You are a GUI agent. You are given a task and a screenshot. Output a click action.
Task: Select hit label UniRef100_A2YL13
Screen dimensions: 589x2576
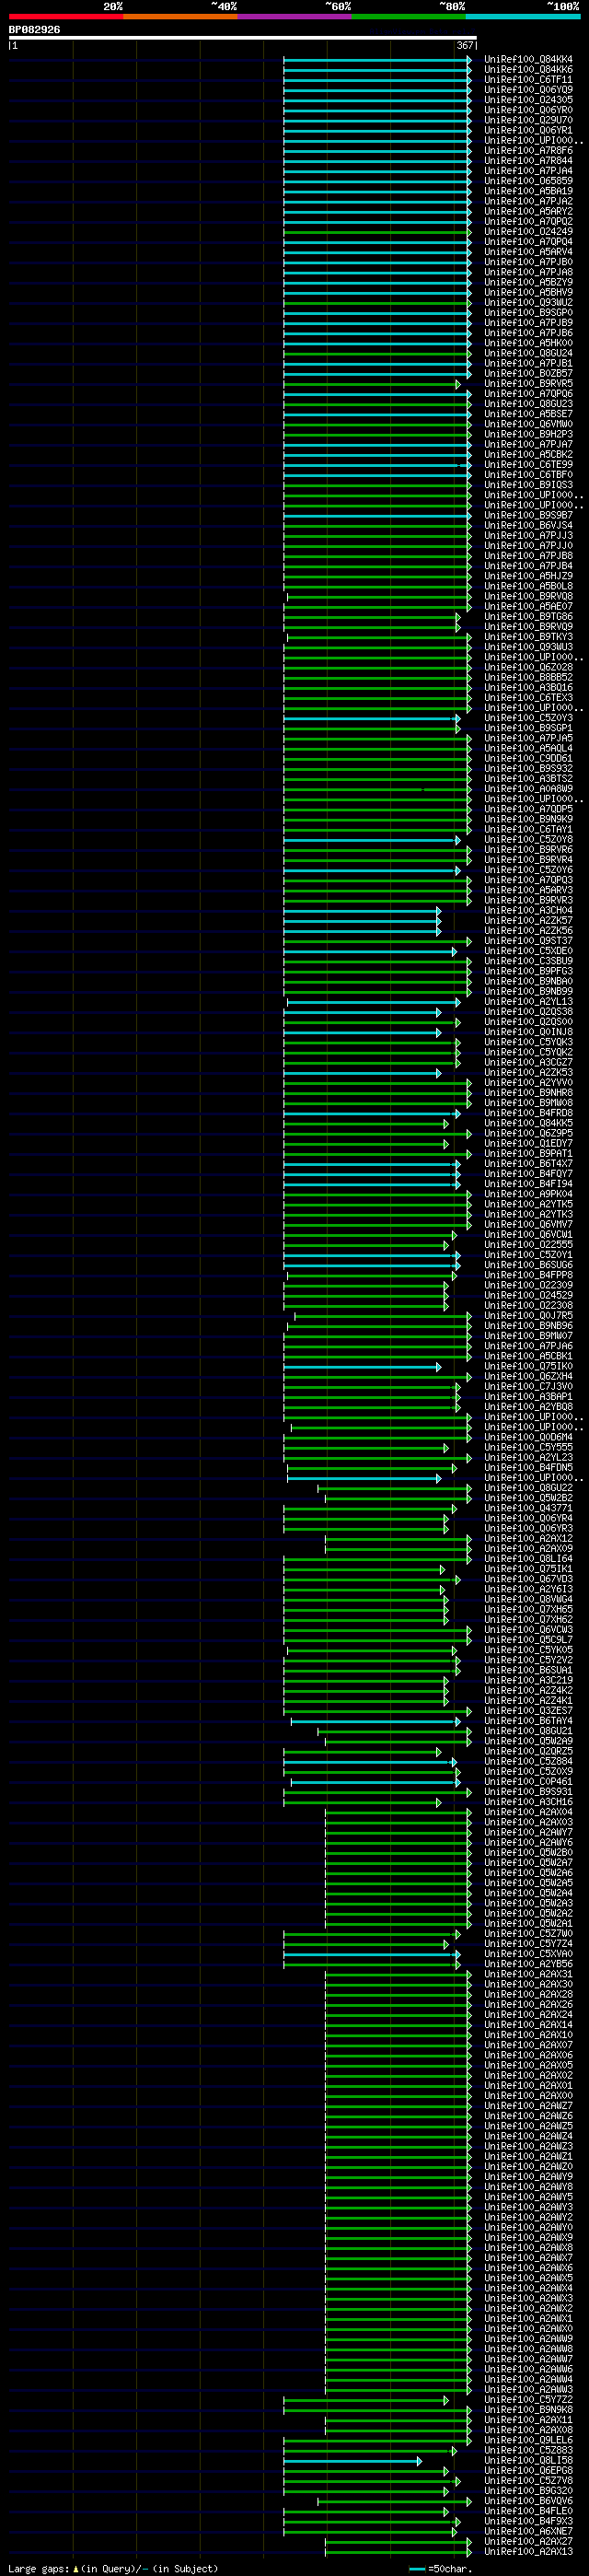[528, 1001]
